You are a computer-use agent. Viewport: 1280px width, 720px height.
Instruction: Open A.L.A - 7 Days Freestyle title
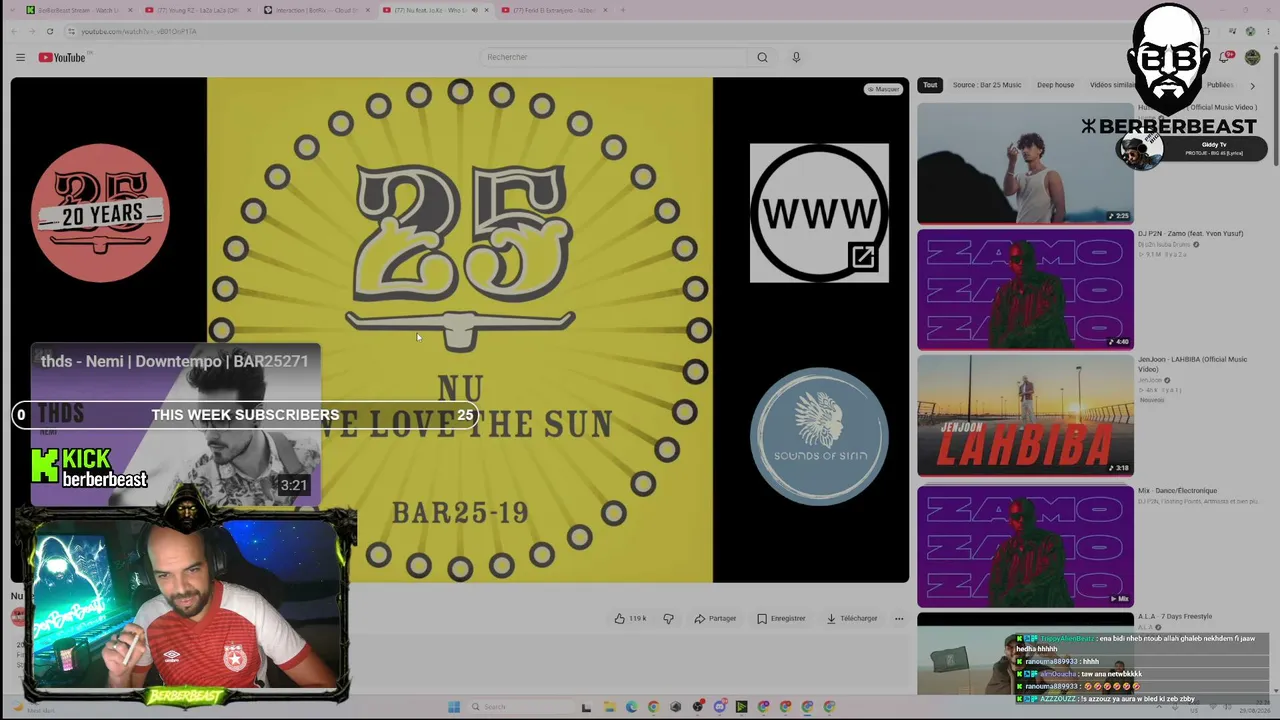[x=1175, y=617]
